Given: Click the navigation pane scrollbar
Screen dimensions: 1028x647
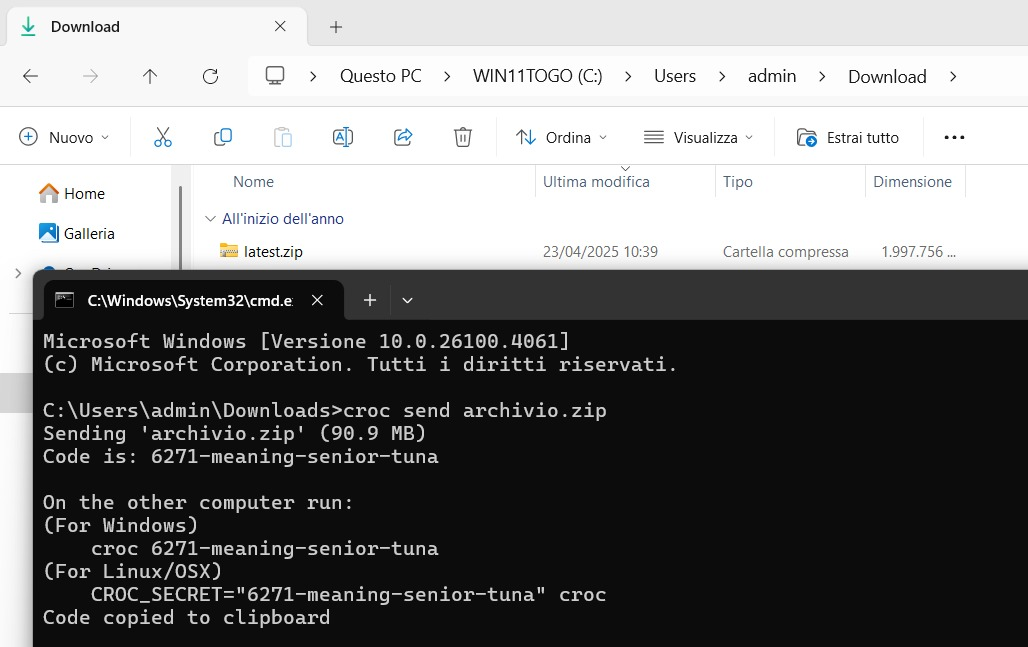Looking at the screenshot, I should (x=180, y=227).
